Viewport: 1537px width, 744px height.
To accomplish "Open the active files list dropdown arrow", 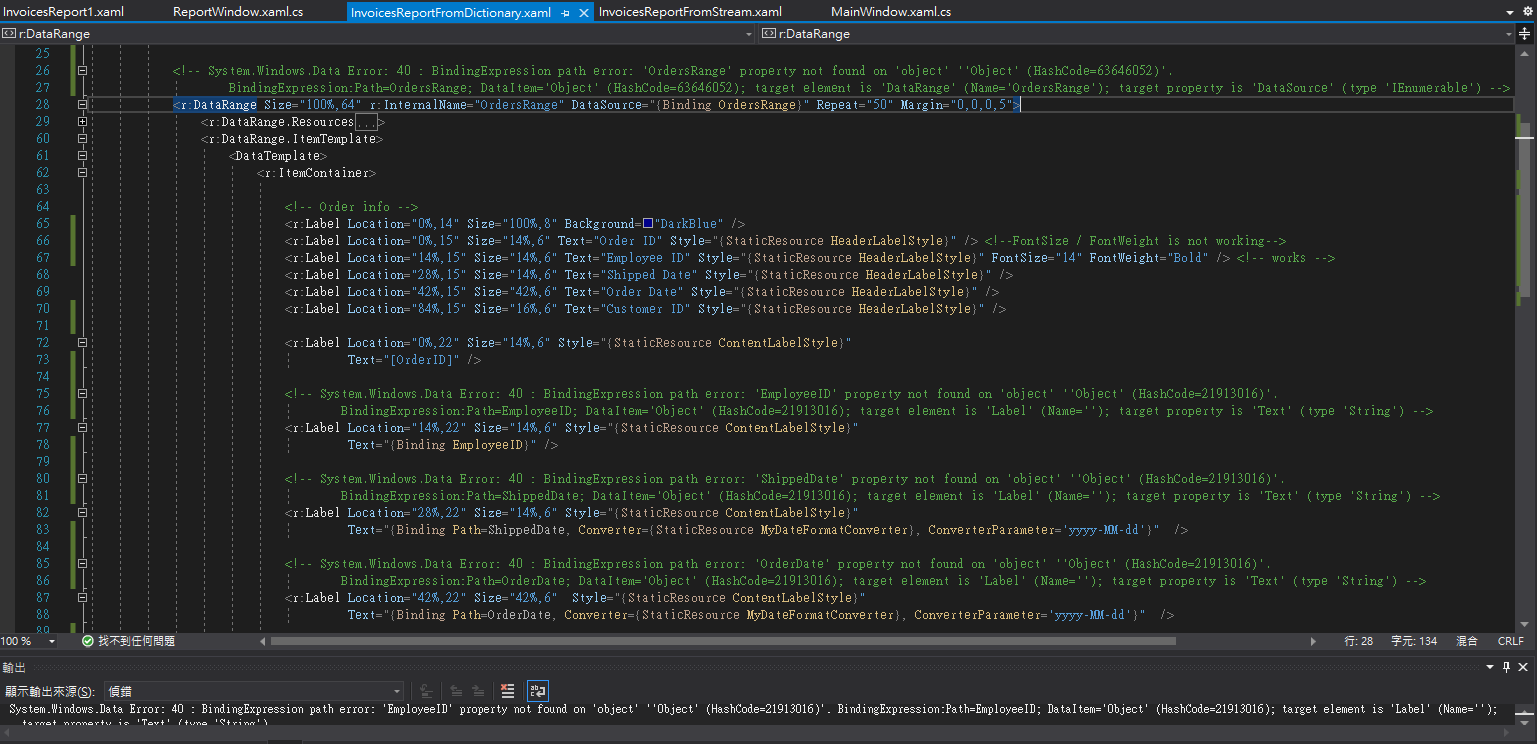I will 1511,13.
